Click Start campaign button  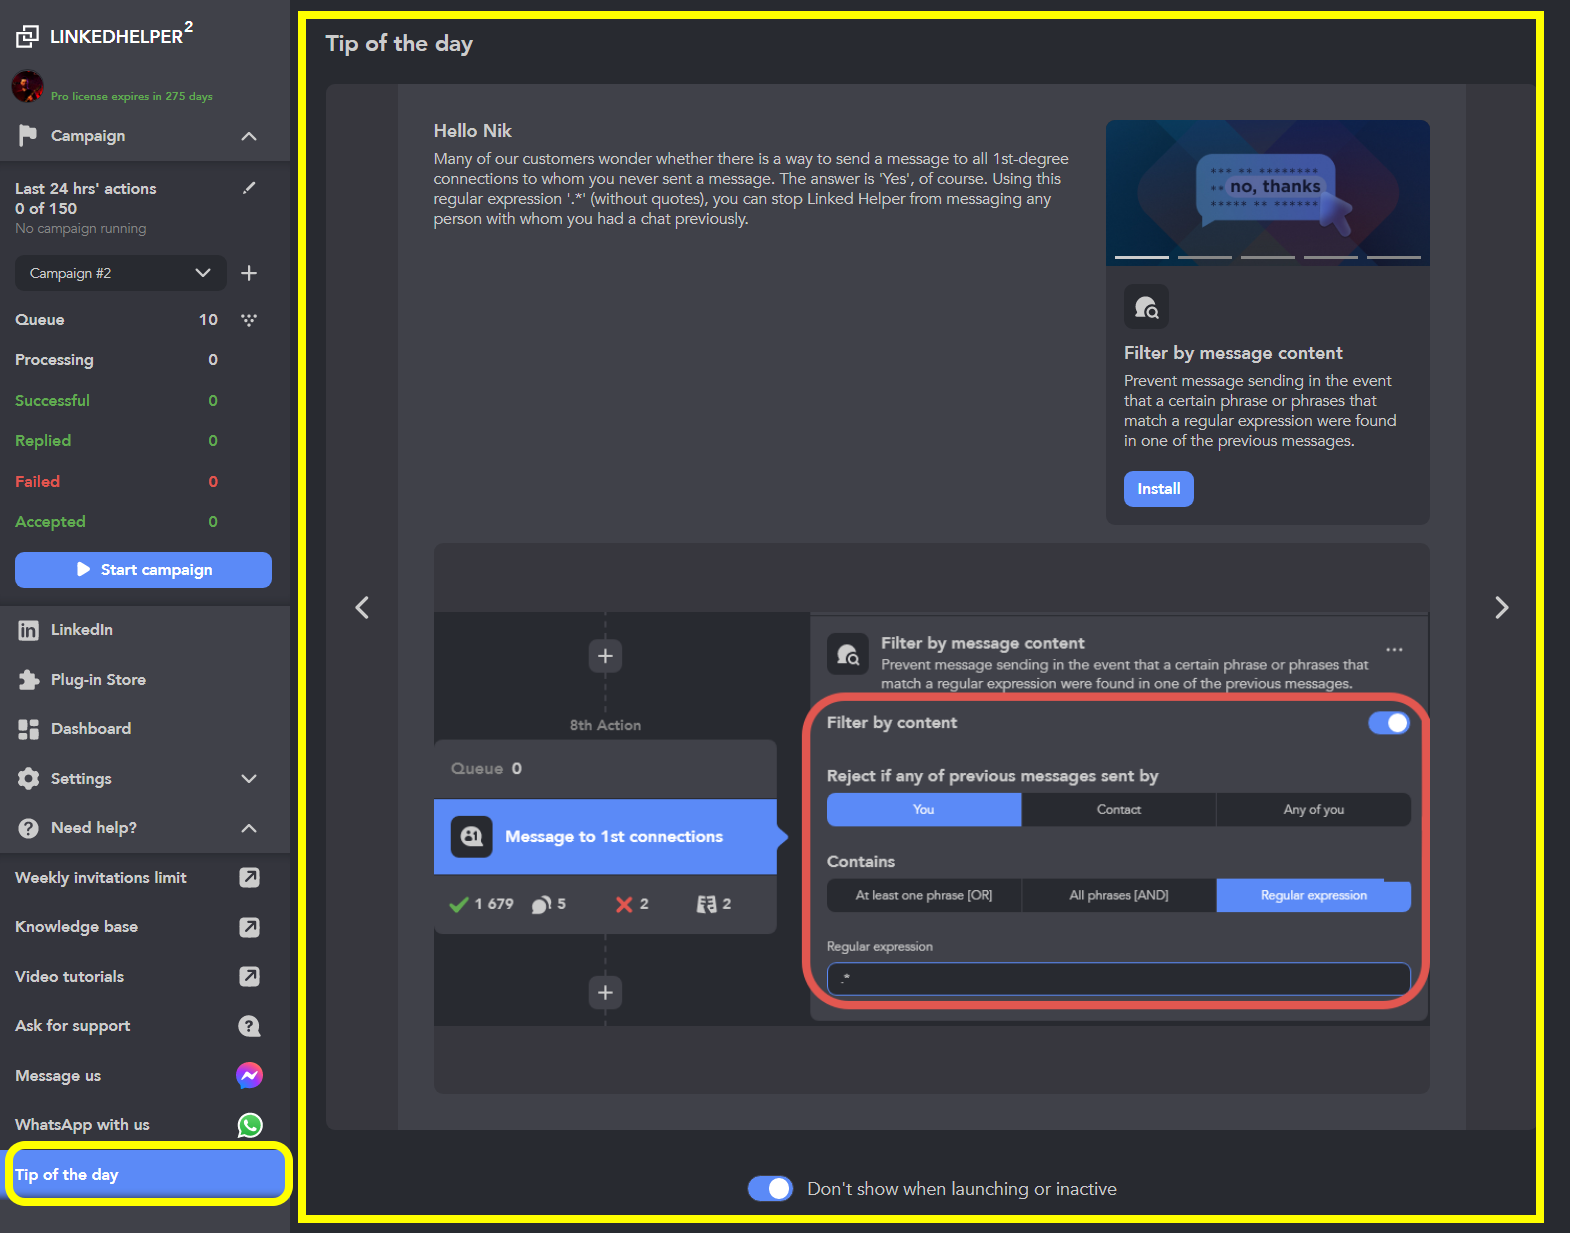[143, 570]
